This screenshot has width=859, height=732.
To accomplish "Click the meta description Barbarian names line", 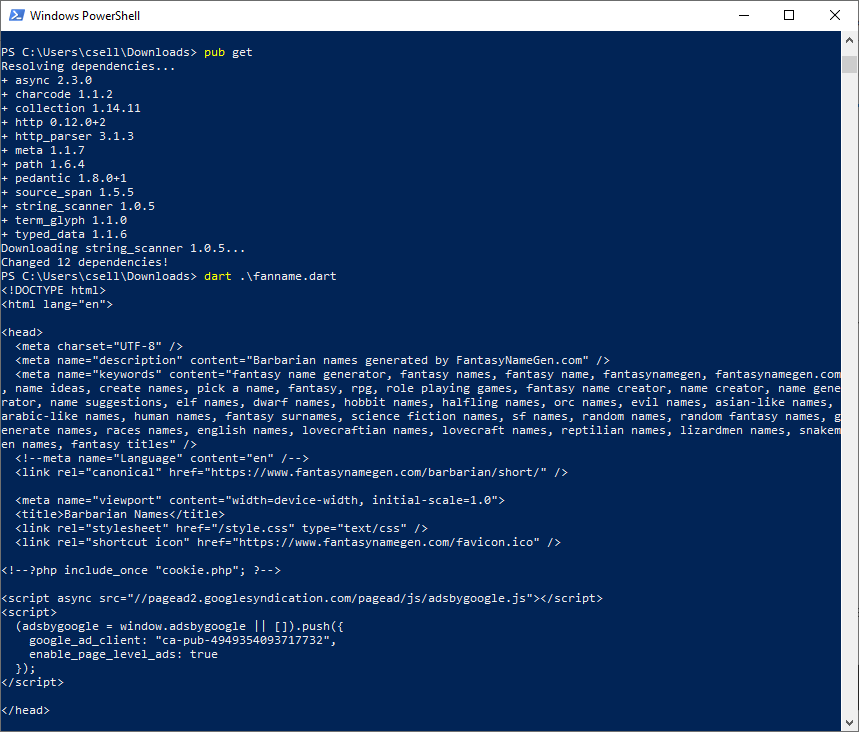I will tap(312, 361).
